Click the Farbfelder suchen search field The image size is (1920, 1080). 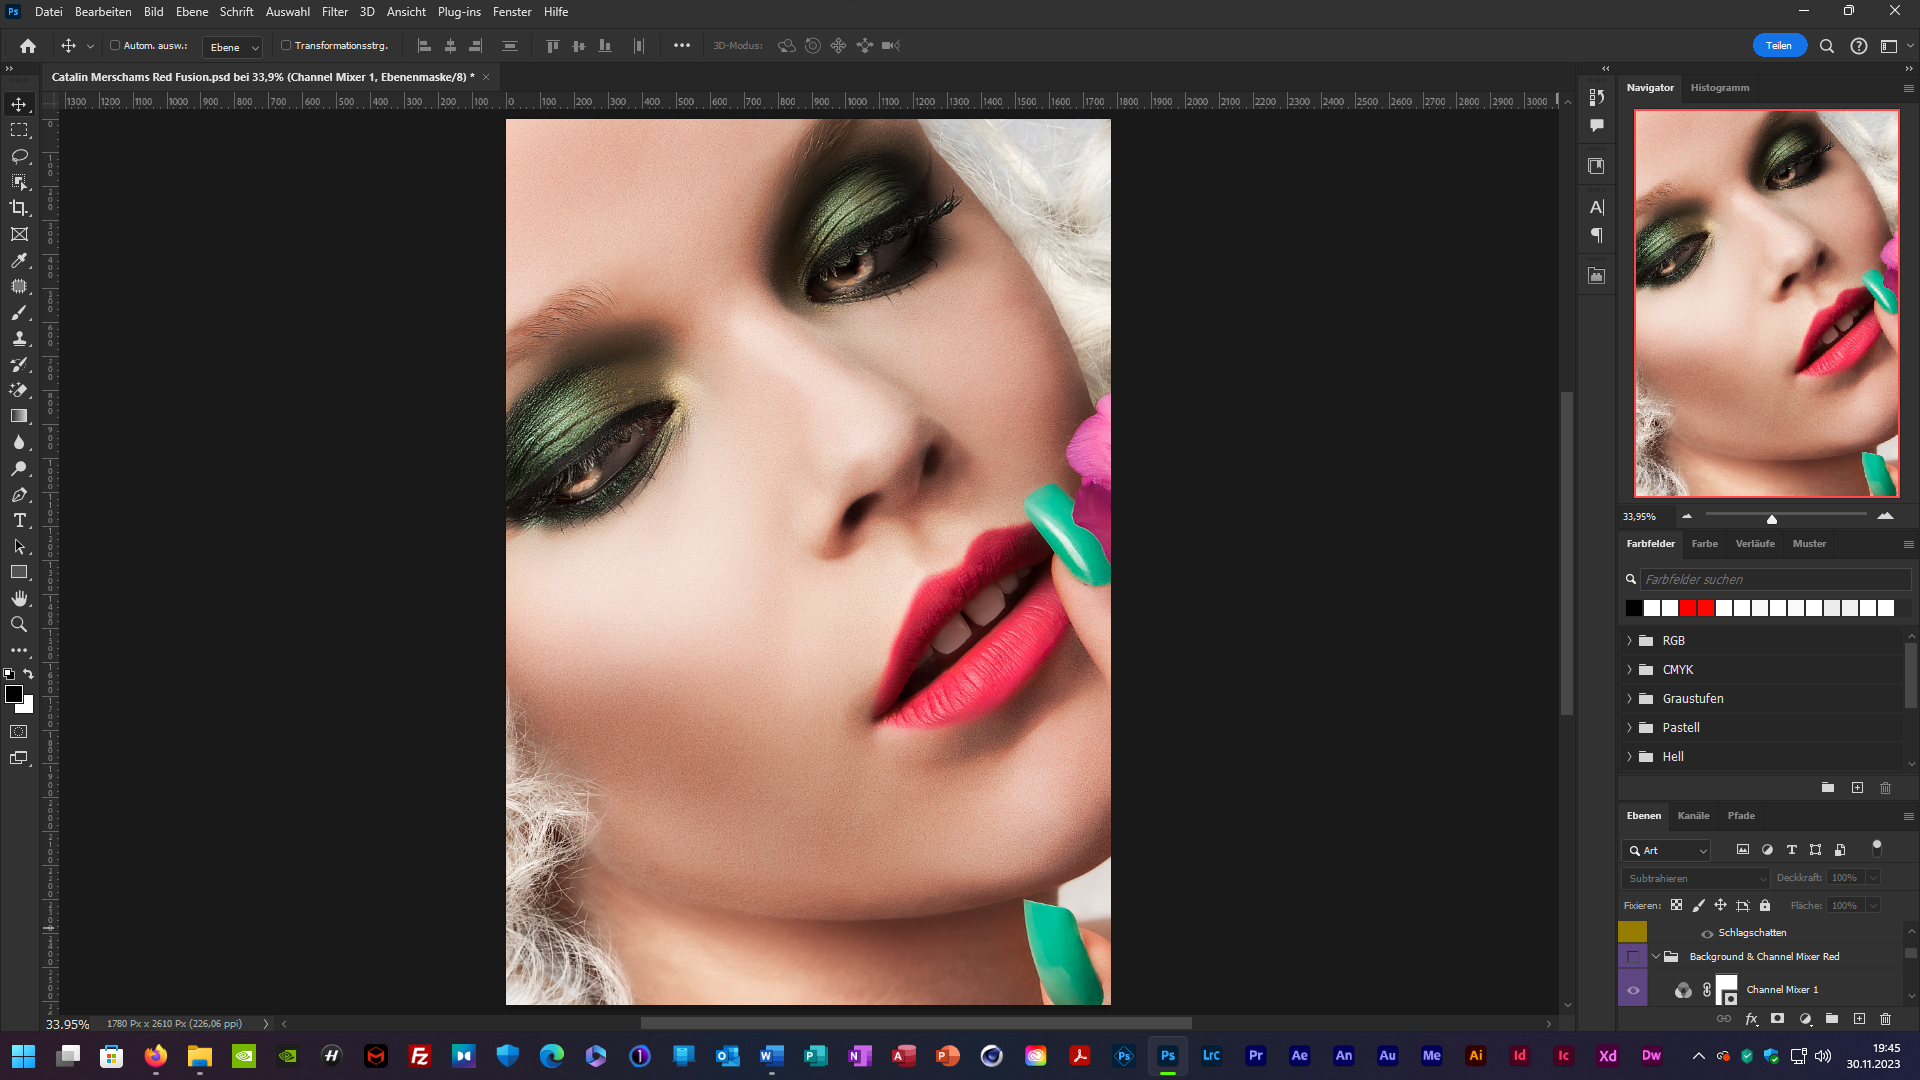tap(1775, 580)
